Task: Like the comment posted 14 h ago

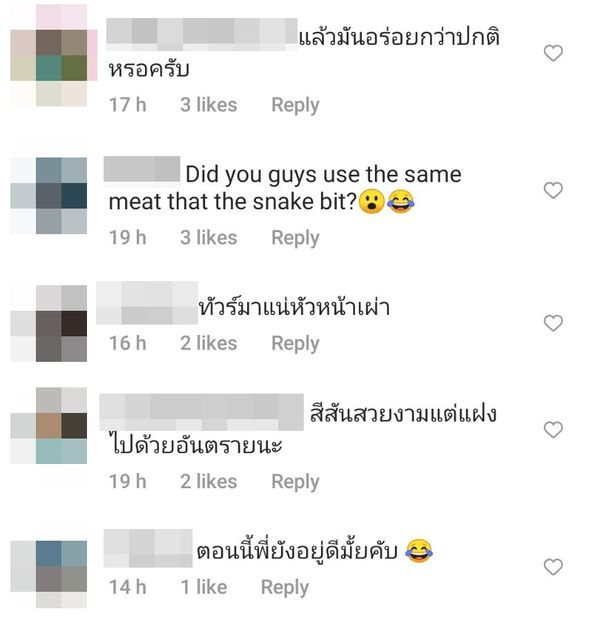Action: [x=553, y=567]
